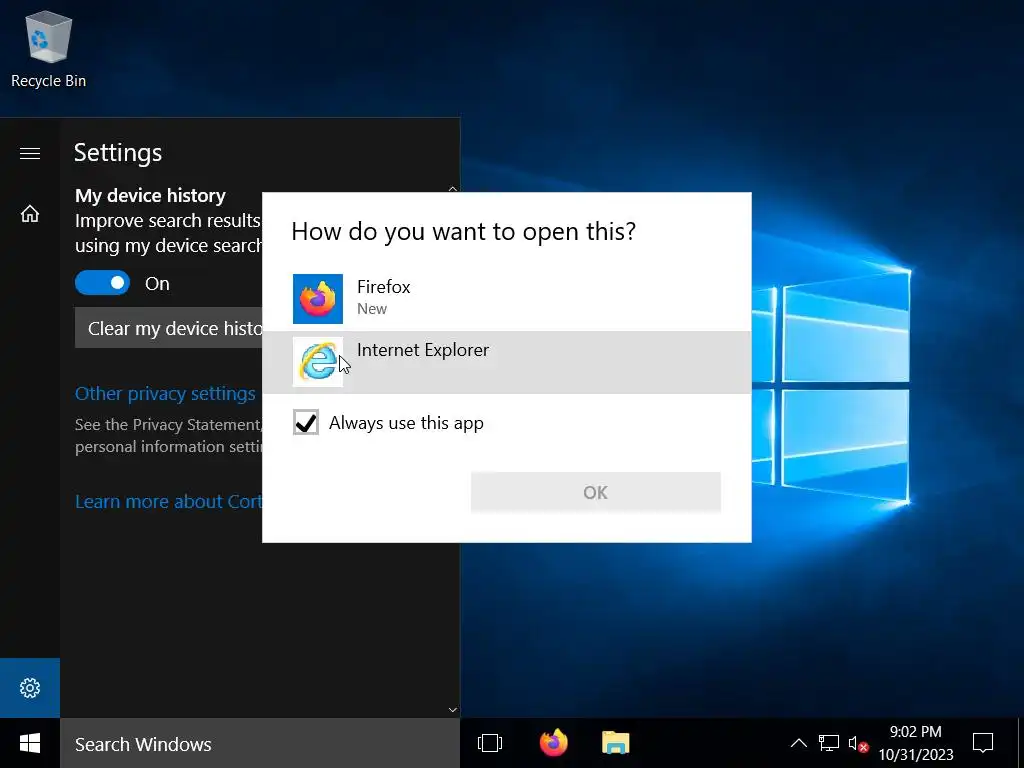Image resolution: width=1024 pixels, height=768 pixels.
Task: Open the network status tray icon
Action: coord(829,743)
